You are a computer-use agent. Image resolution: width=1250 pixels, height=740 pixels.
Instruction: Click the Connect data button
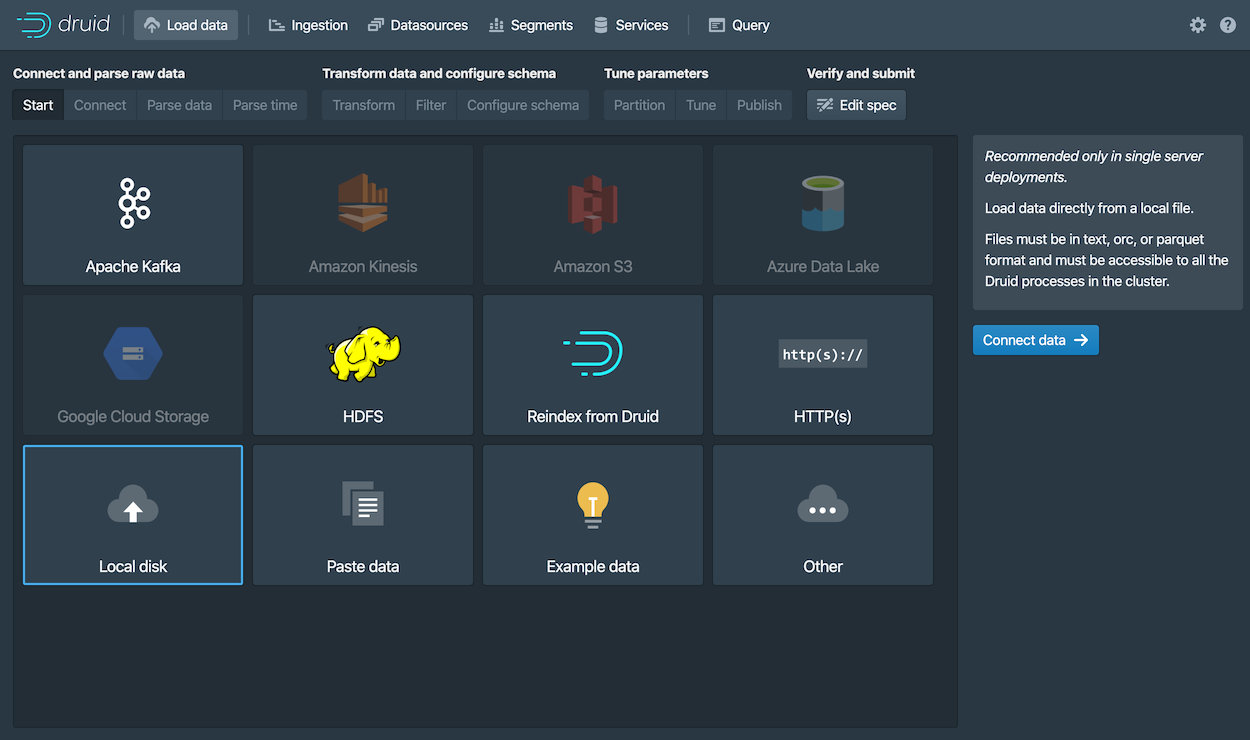1035,340
